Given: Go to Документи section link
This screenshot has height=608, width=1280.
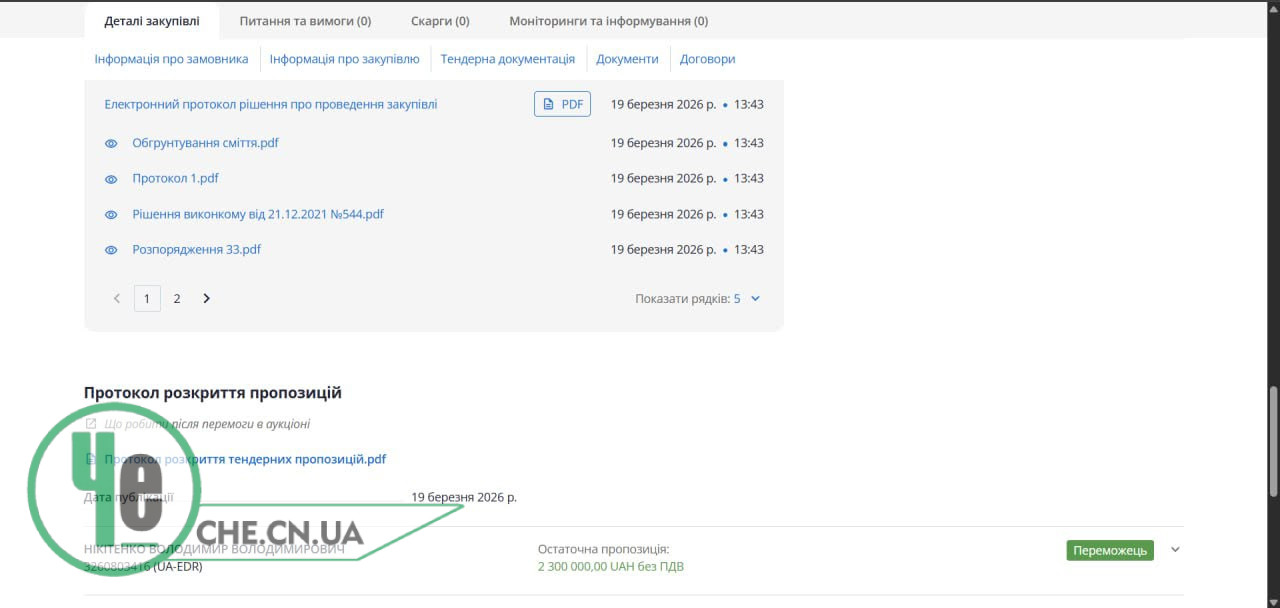Looking at the screenshot, I should 628,59.
